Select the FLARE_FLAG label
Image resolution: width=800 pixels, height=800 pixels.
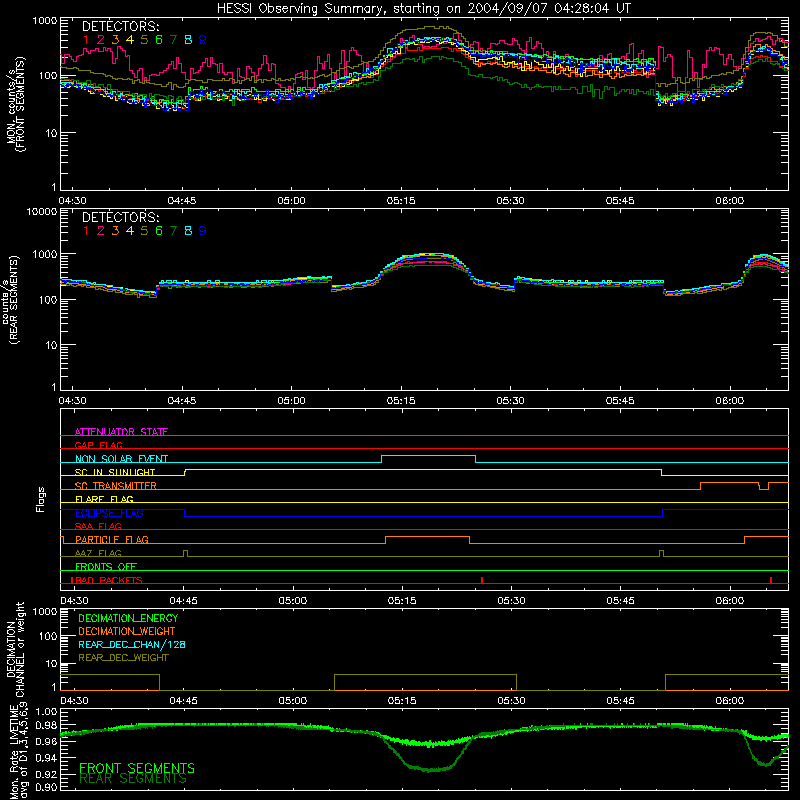(x=104, y=499)
